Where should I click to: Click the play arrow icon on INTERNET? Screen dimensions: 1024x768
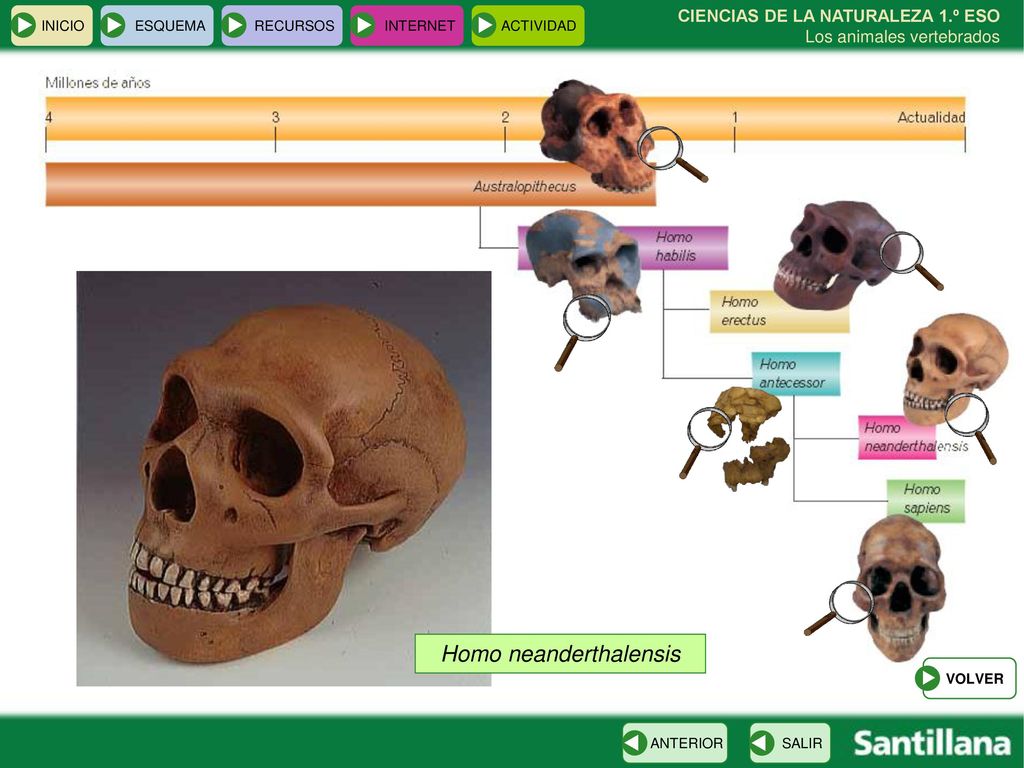363,25
